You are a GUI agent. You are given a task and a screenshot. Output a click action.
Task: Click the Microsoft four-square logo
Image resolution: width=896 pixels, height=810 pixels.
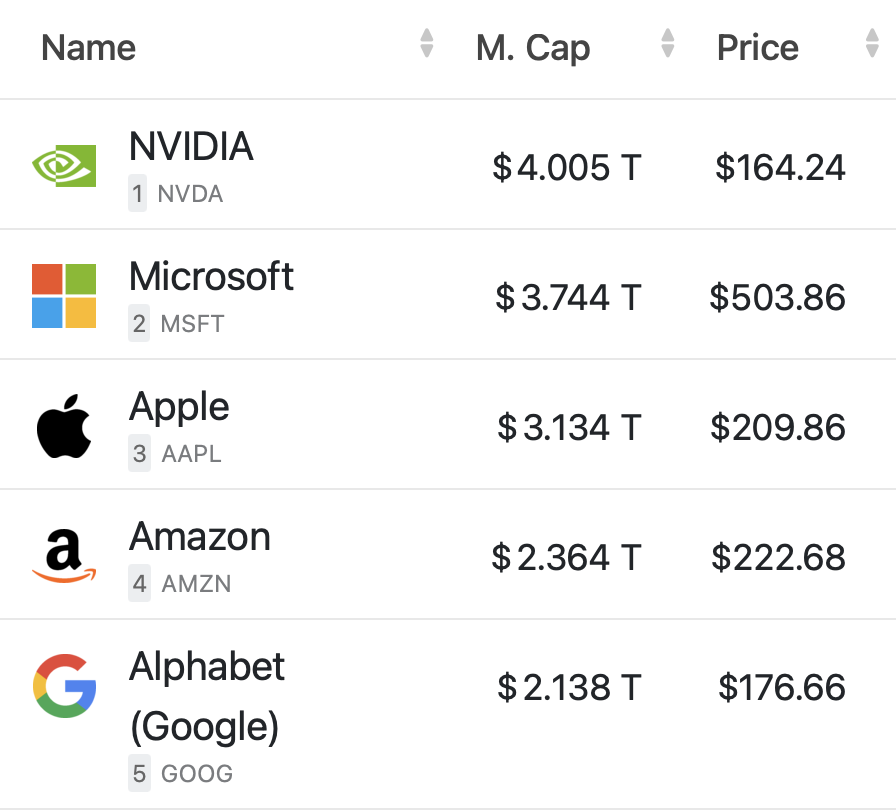(x=64, y=296)
